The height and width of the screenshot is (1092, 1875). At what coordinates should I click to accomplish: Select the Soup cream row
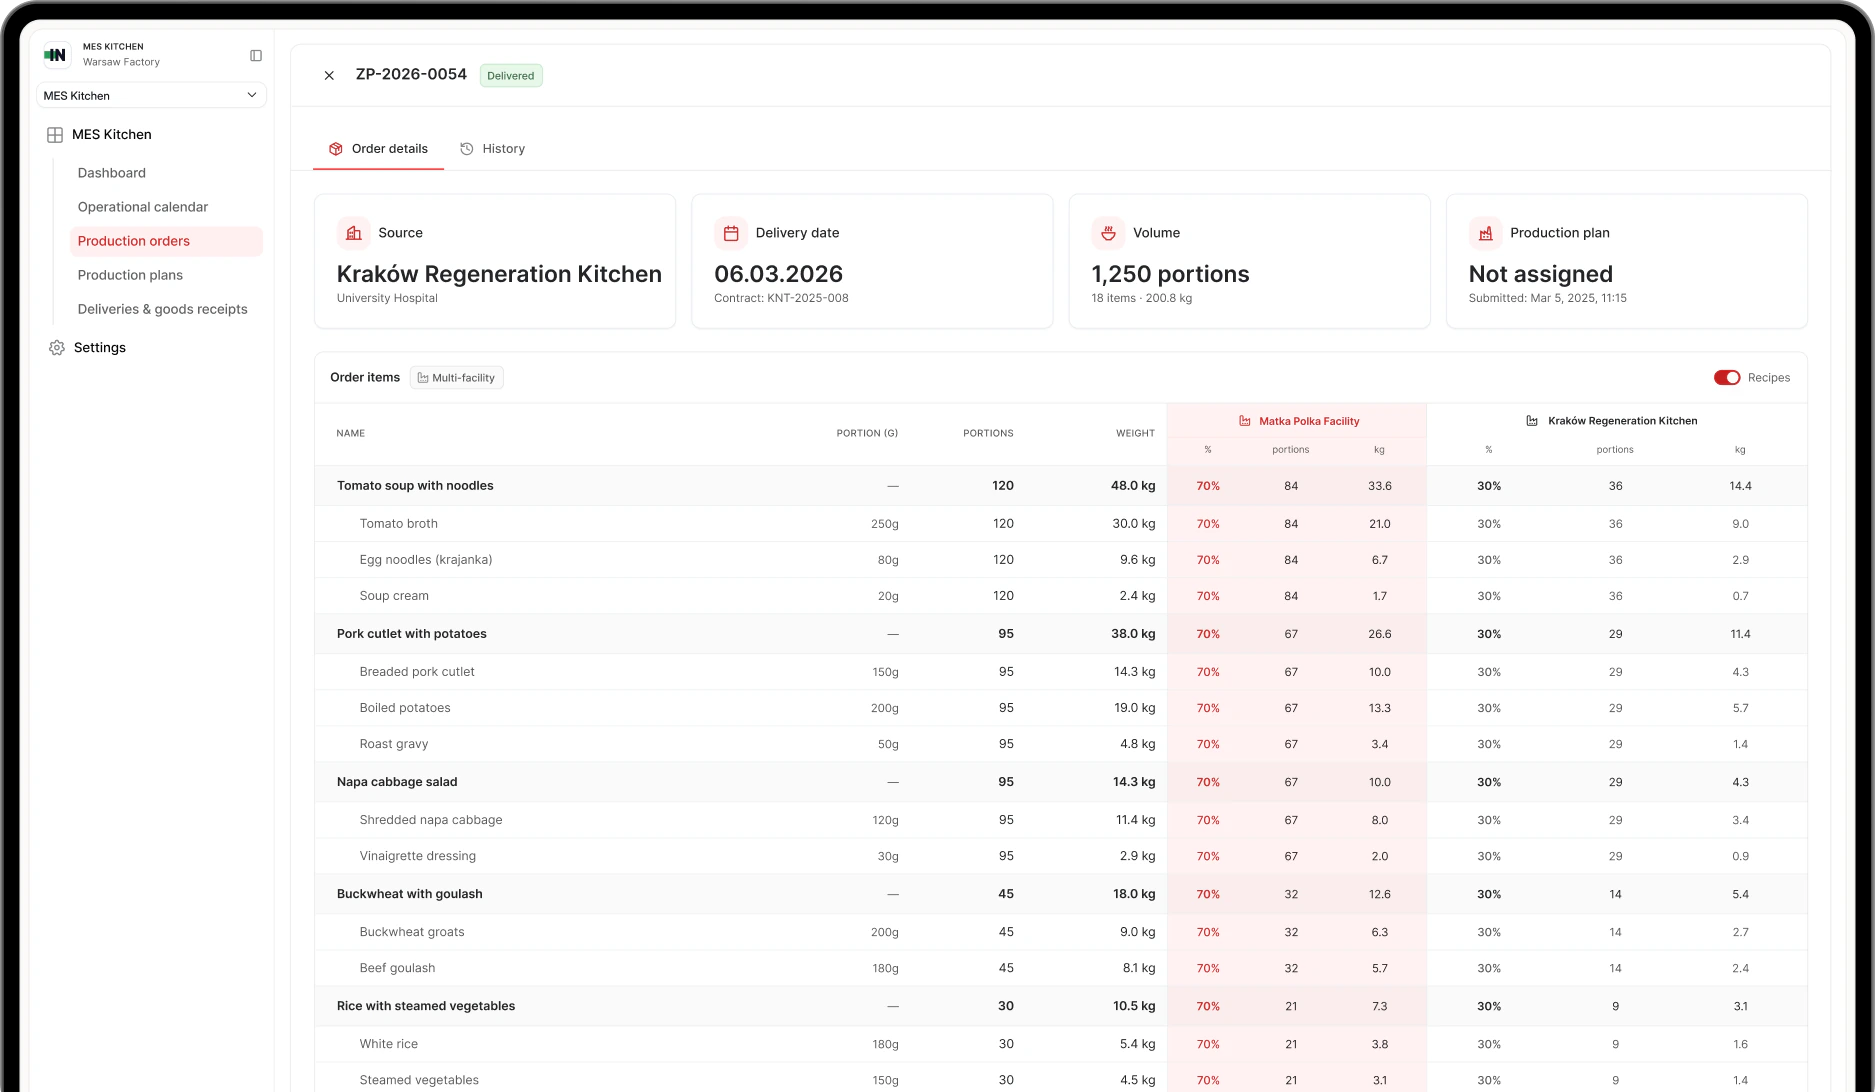pos(1060,596)
